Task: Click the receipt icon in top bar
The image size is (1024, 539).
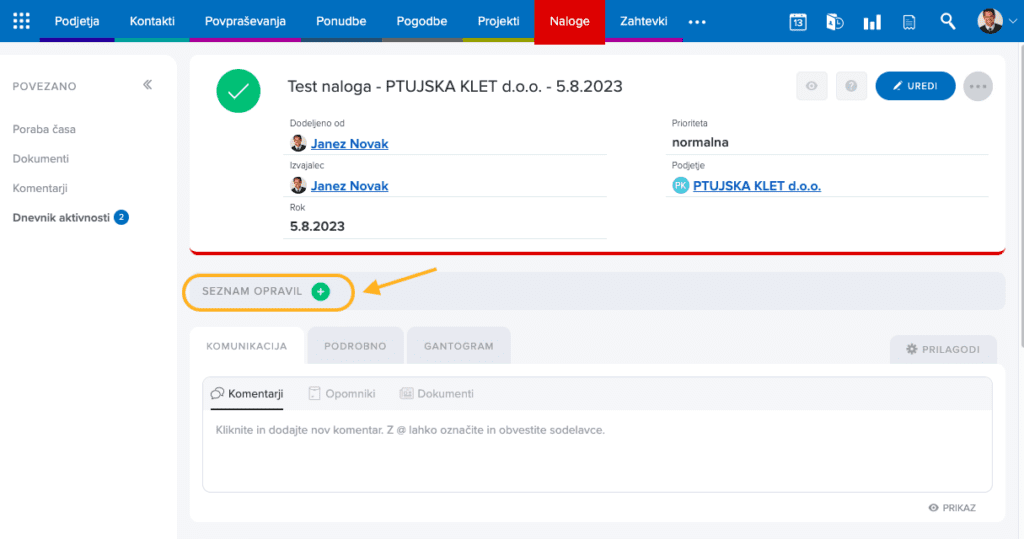Action: point(909,21)
